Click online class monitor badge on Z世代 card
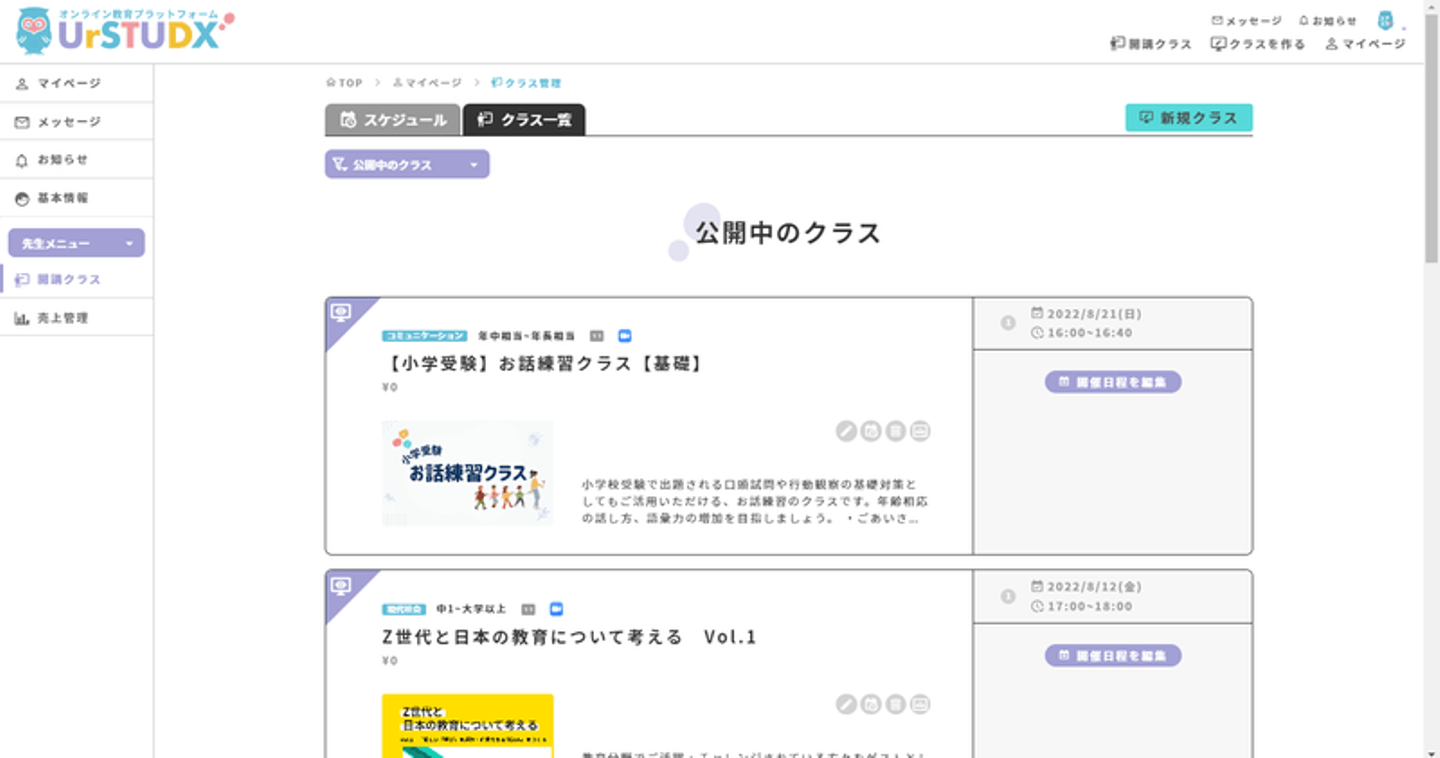This screenshot has width=1440, height=758. click(x=341, y=586)
